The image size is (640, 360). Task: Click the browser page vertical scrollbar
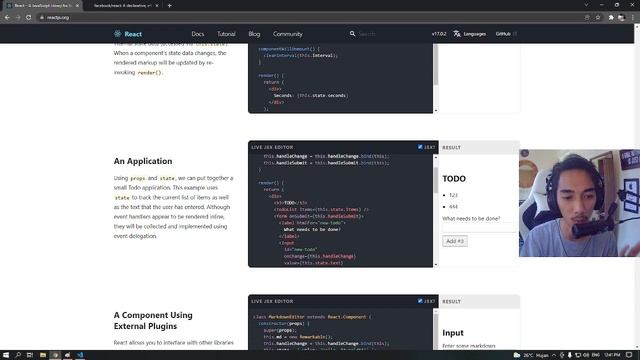(x=637, y=186)
